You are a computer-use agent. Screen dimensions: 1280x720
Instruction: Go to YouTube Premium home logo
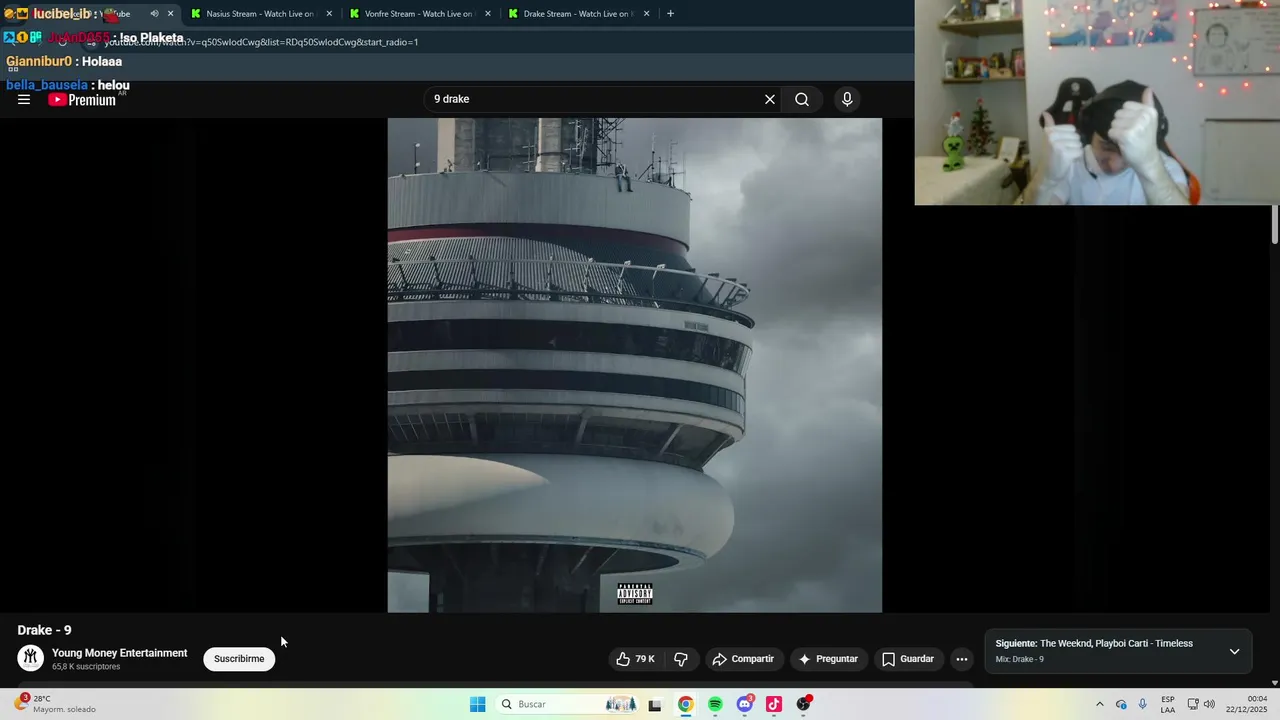[x=82, y=100]
